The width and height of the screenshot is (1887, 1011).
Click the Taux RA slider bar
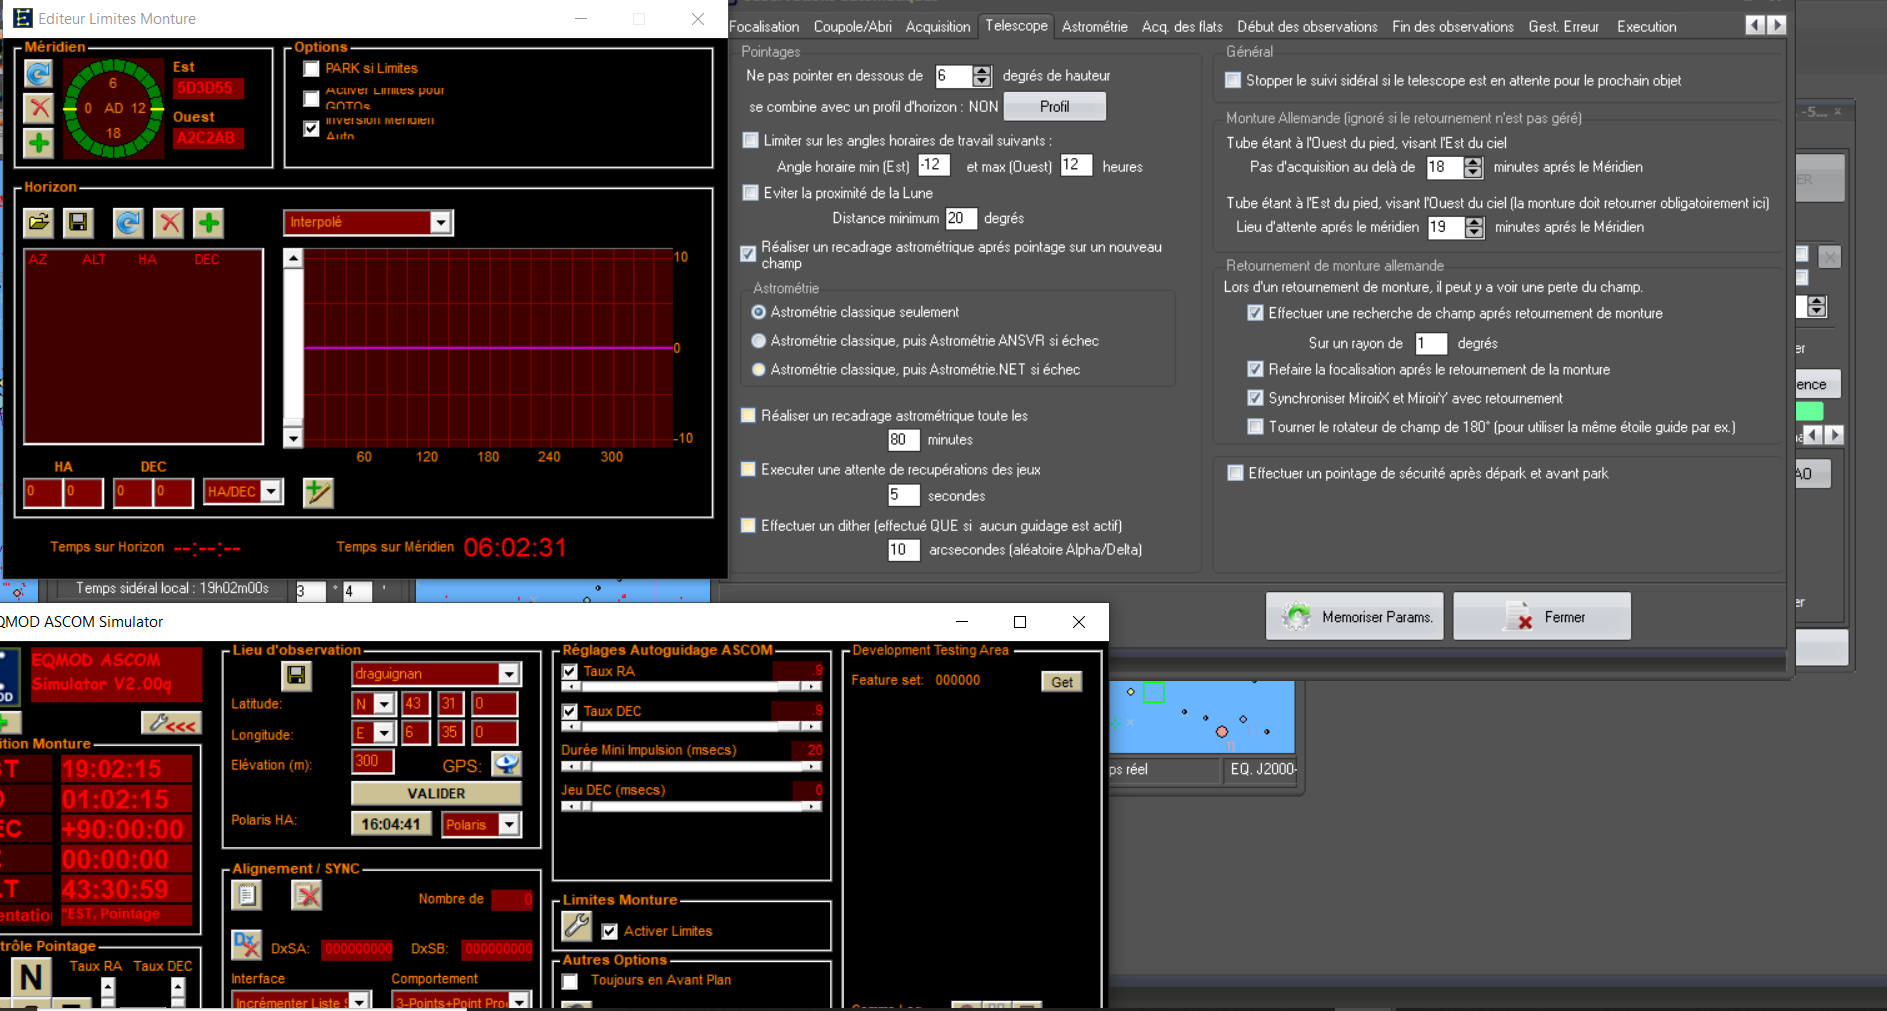tap(690, 686)
